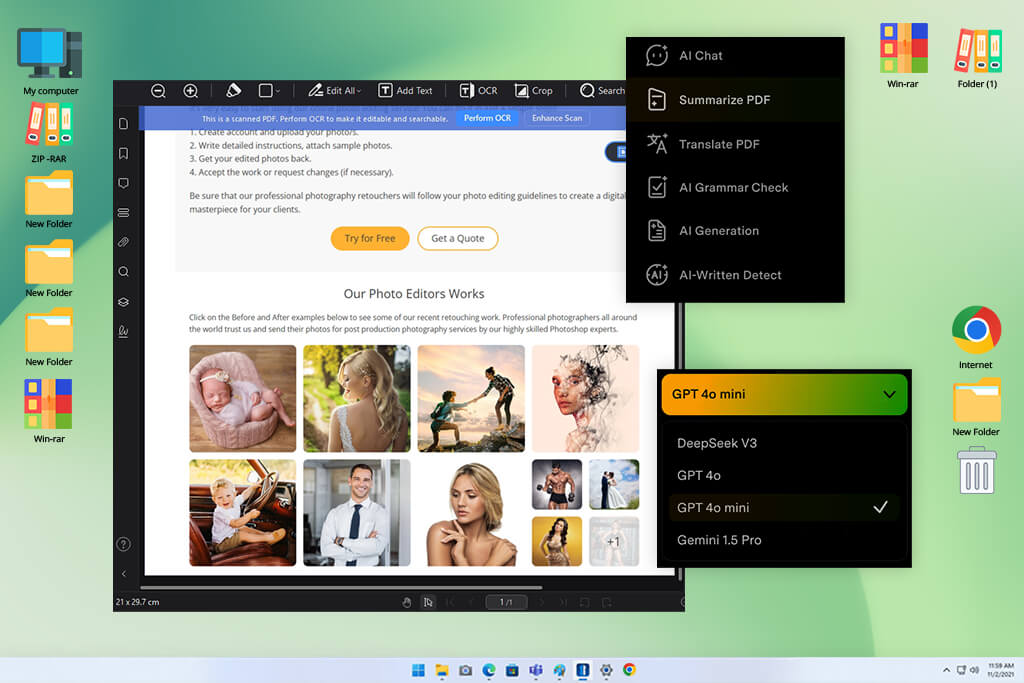Screen dimensions: 1024x683
Task: Click the Try for Free button
Action: click(370, 238)
